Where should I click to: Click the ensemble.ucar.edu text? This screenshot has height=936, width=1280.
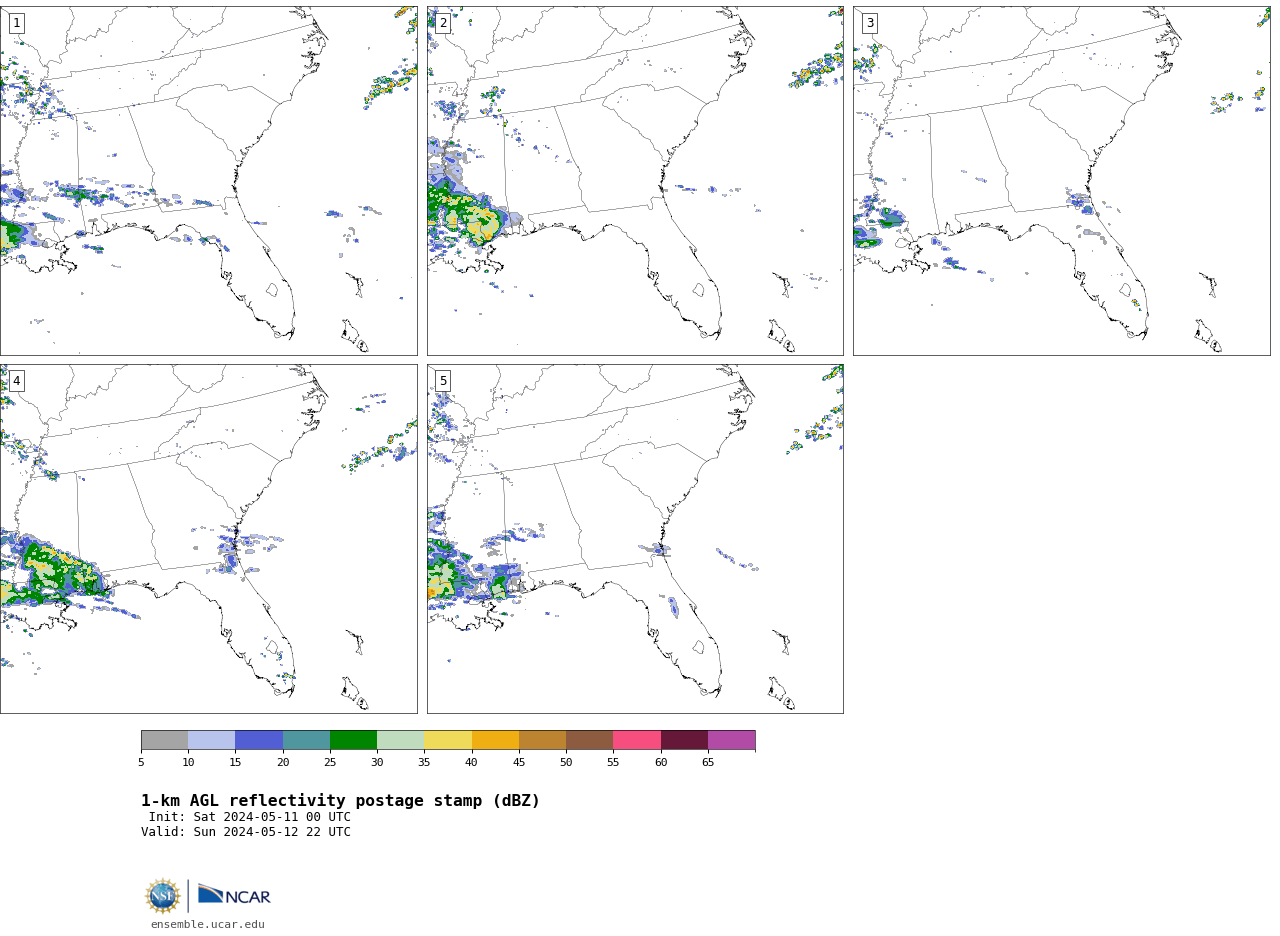click(208, 925)
